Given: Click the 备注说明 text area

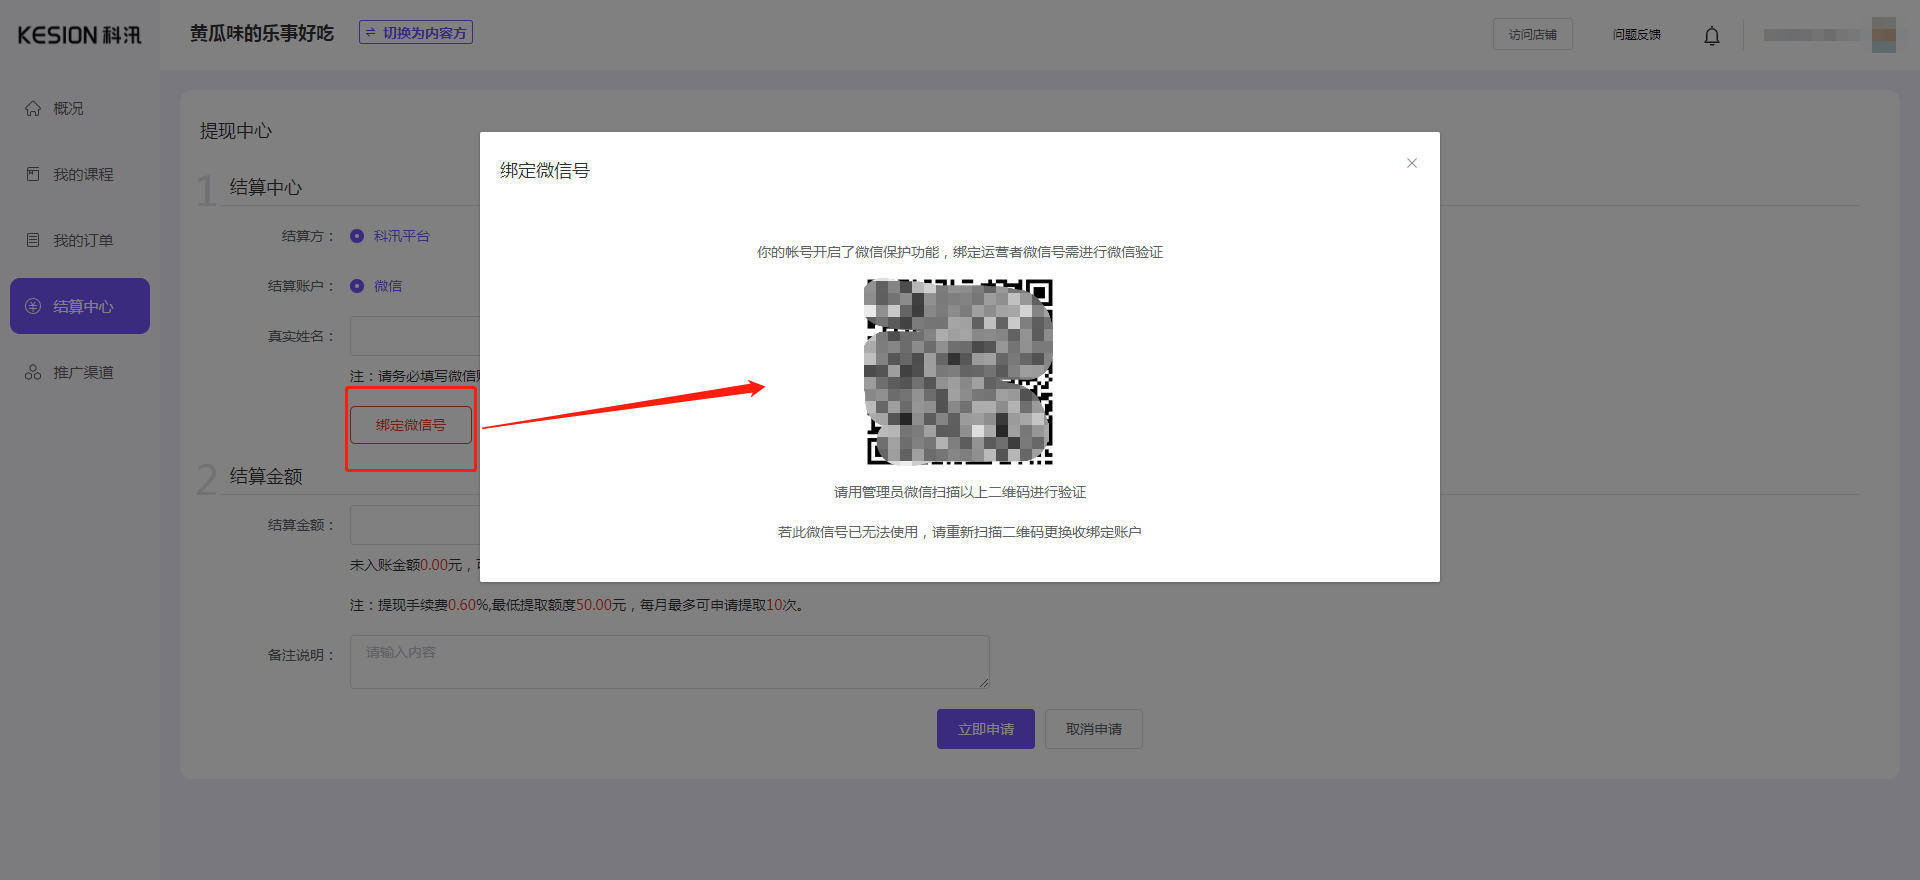Looking at the screenshot, I should tap(669, 661).
